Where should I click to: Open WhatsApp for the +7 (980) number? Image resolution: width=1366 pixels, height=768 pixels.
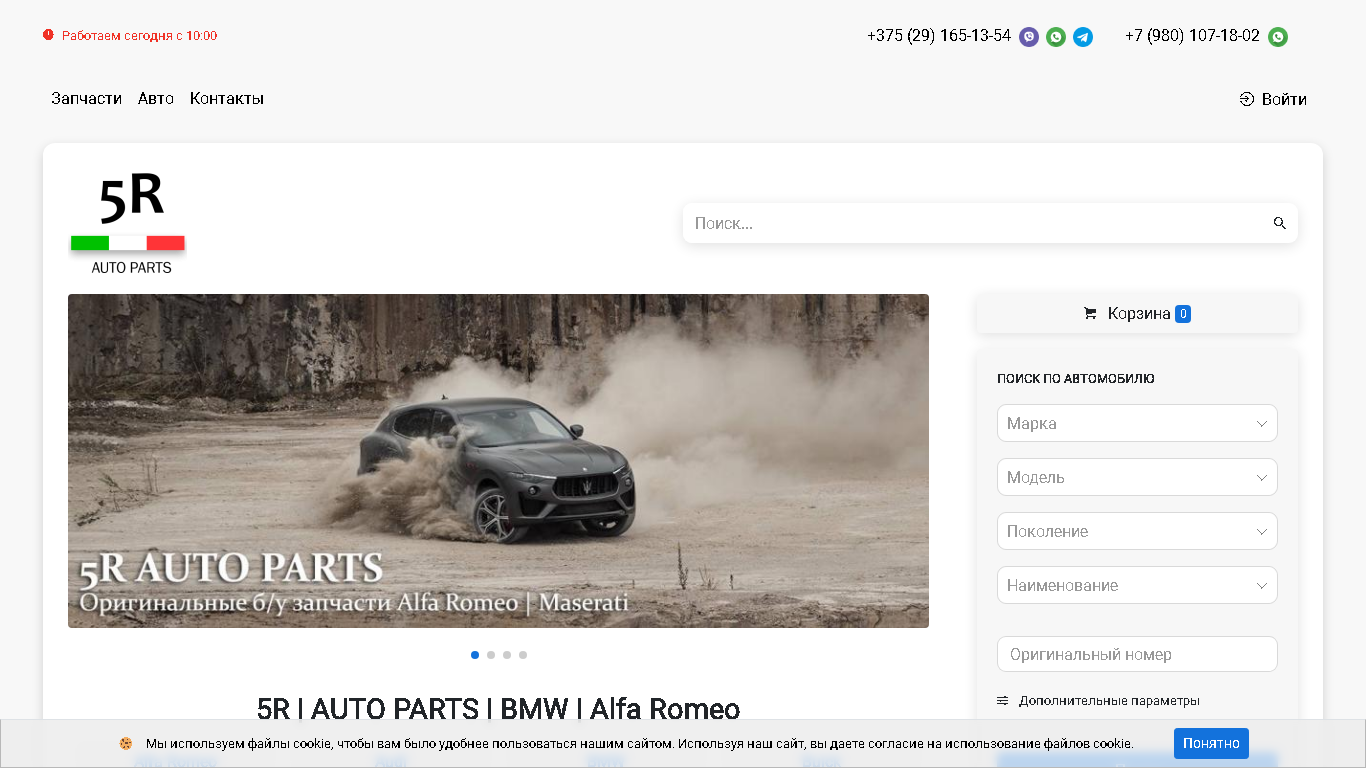click(1278, 37)
